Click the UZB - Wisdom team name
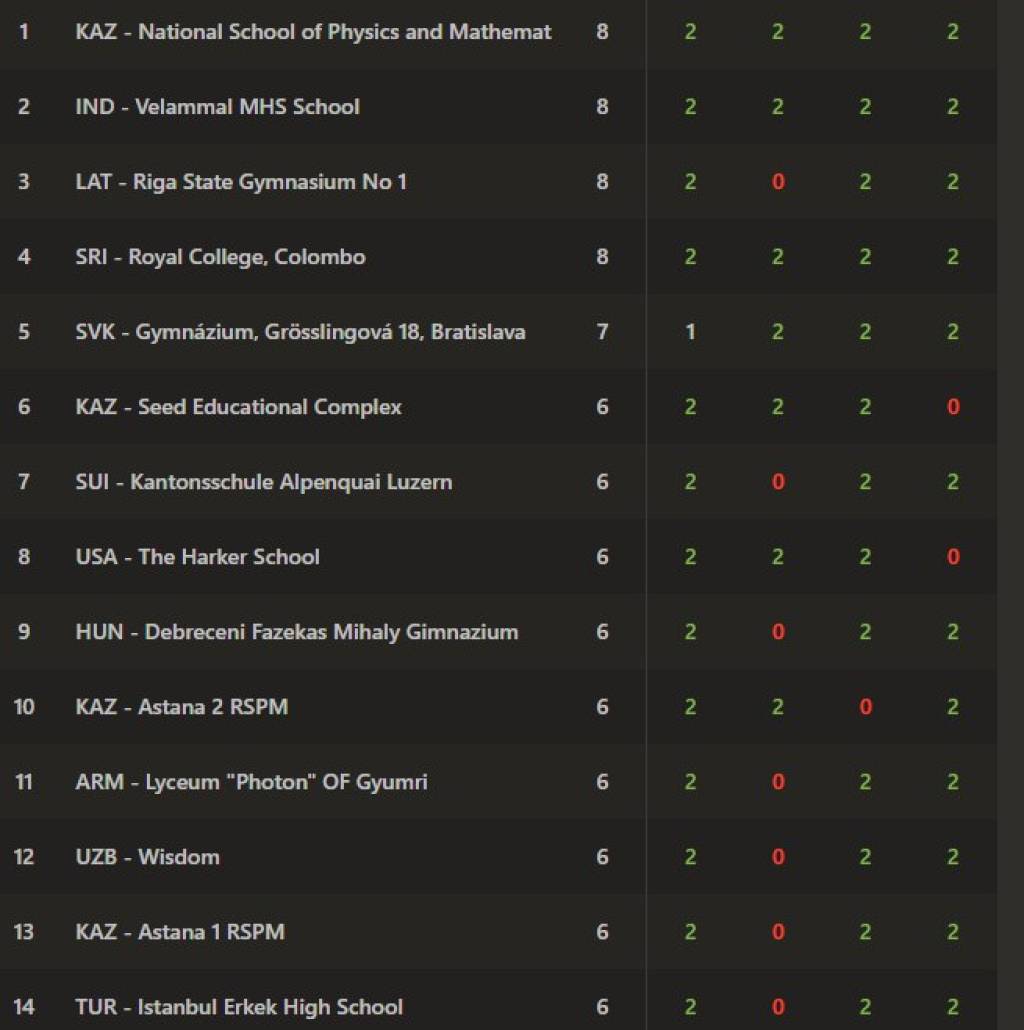Image resolution: width=1024 pixels, height=1030 pixels. [x=147, y=857]
